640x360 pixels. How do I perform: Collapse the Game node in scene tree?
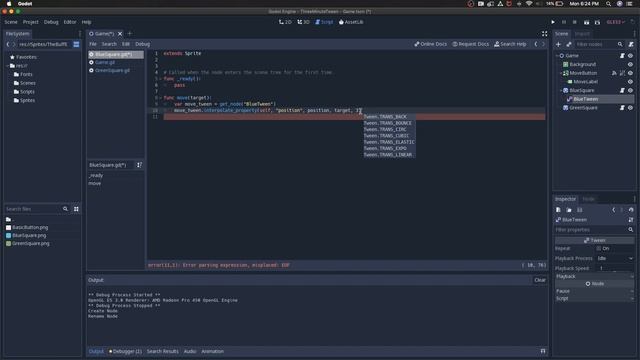tap(557, 56)
